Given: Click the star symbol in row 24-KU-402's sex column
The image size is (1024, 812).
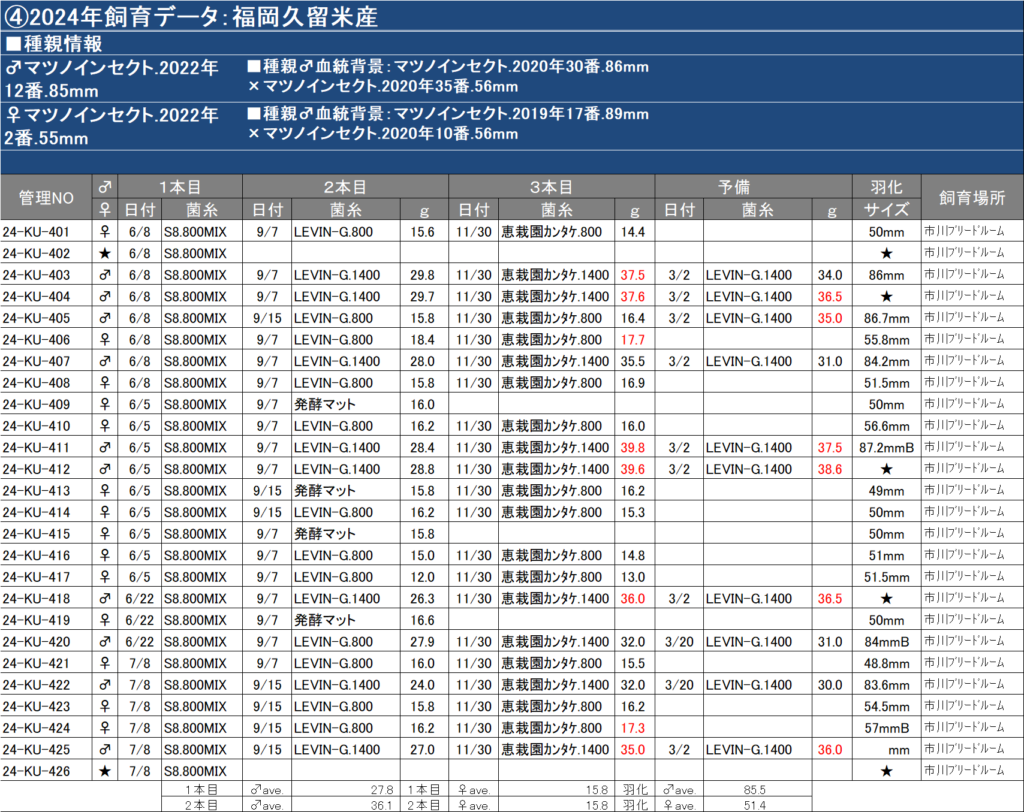Looking at the screenshot, I should click(105, 253).
